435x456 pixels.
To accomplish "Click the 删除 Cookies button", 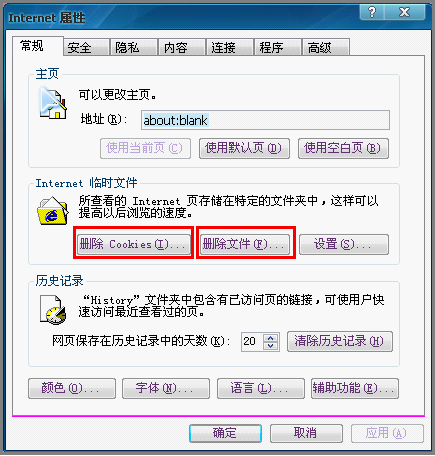I will pos(133,244).
